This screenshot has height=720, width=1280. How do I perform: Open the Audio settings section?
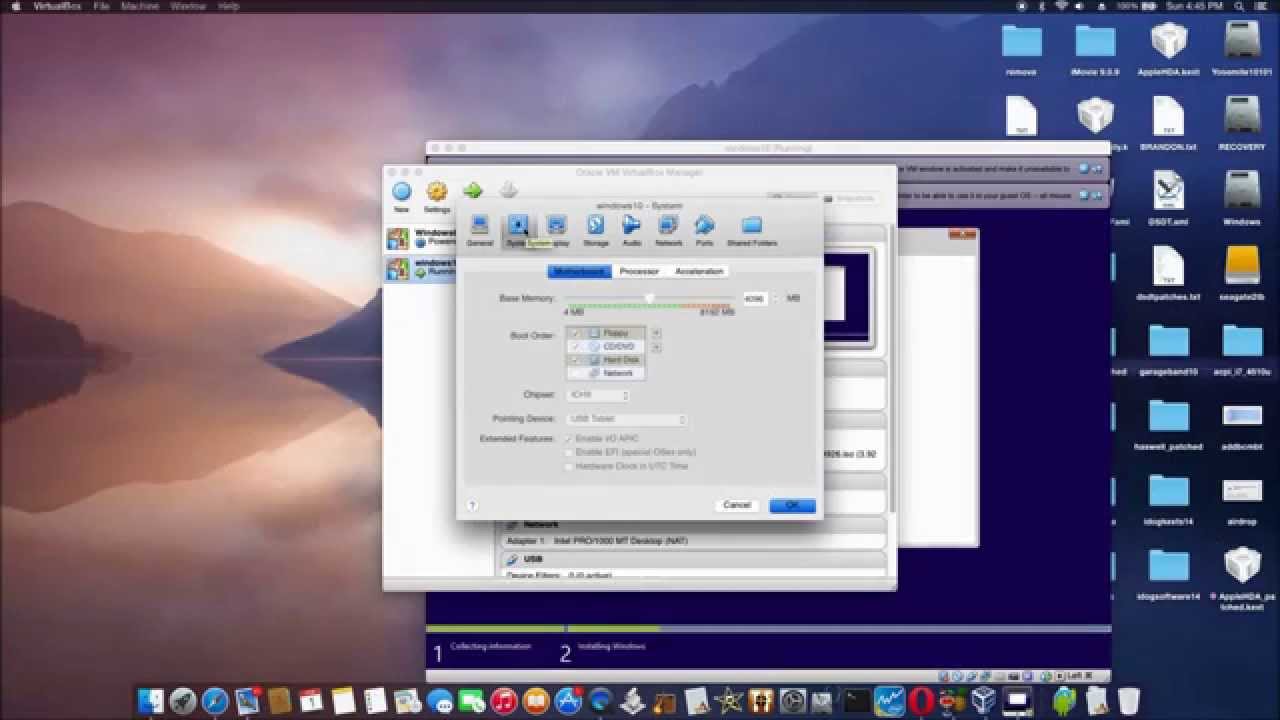tap(632, 231)
